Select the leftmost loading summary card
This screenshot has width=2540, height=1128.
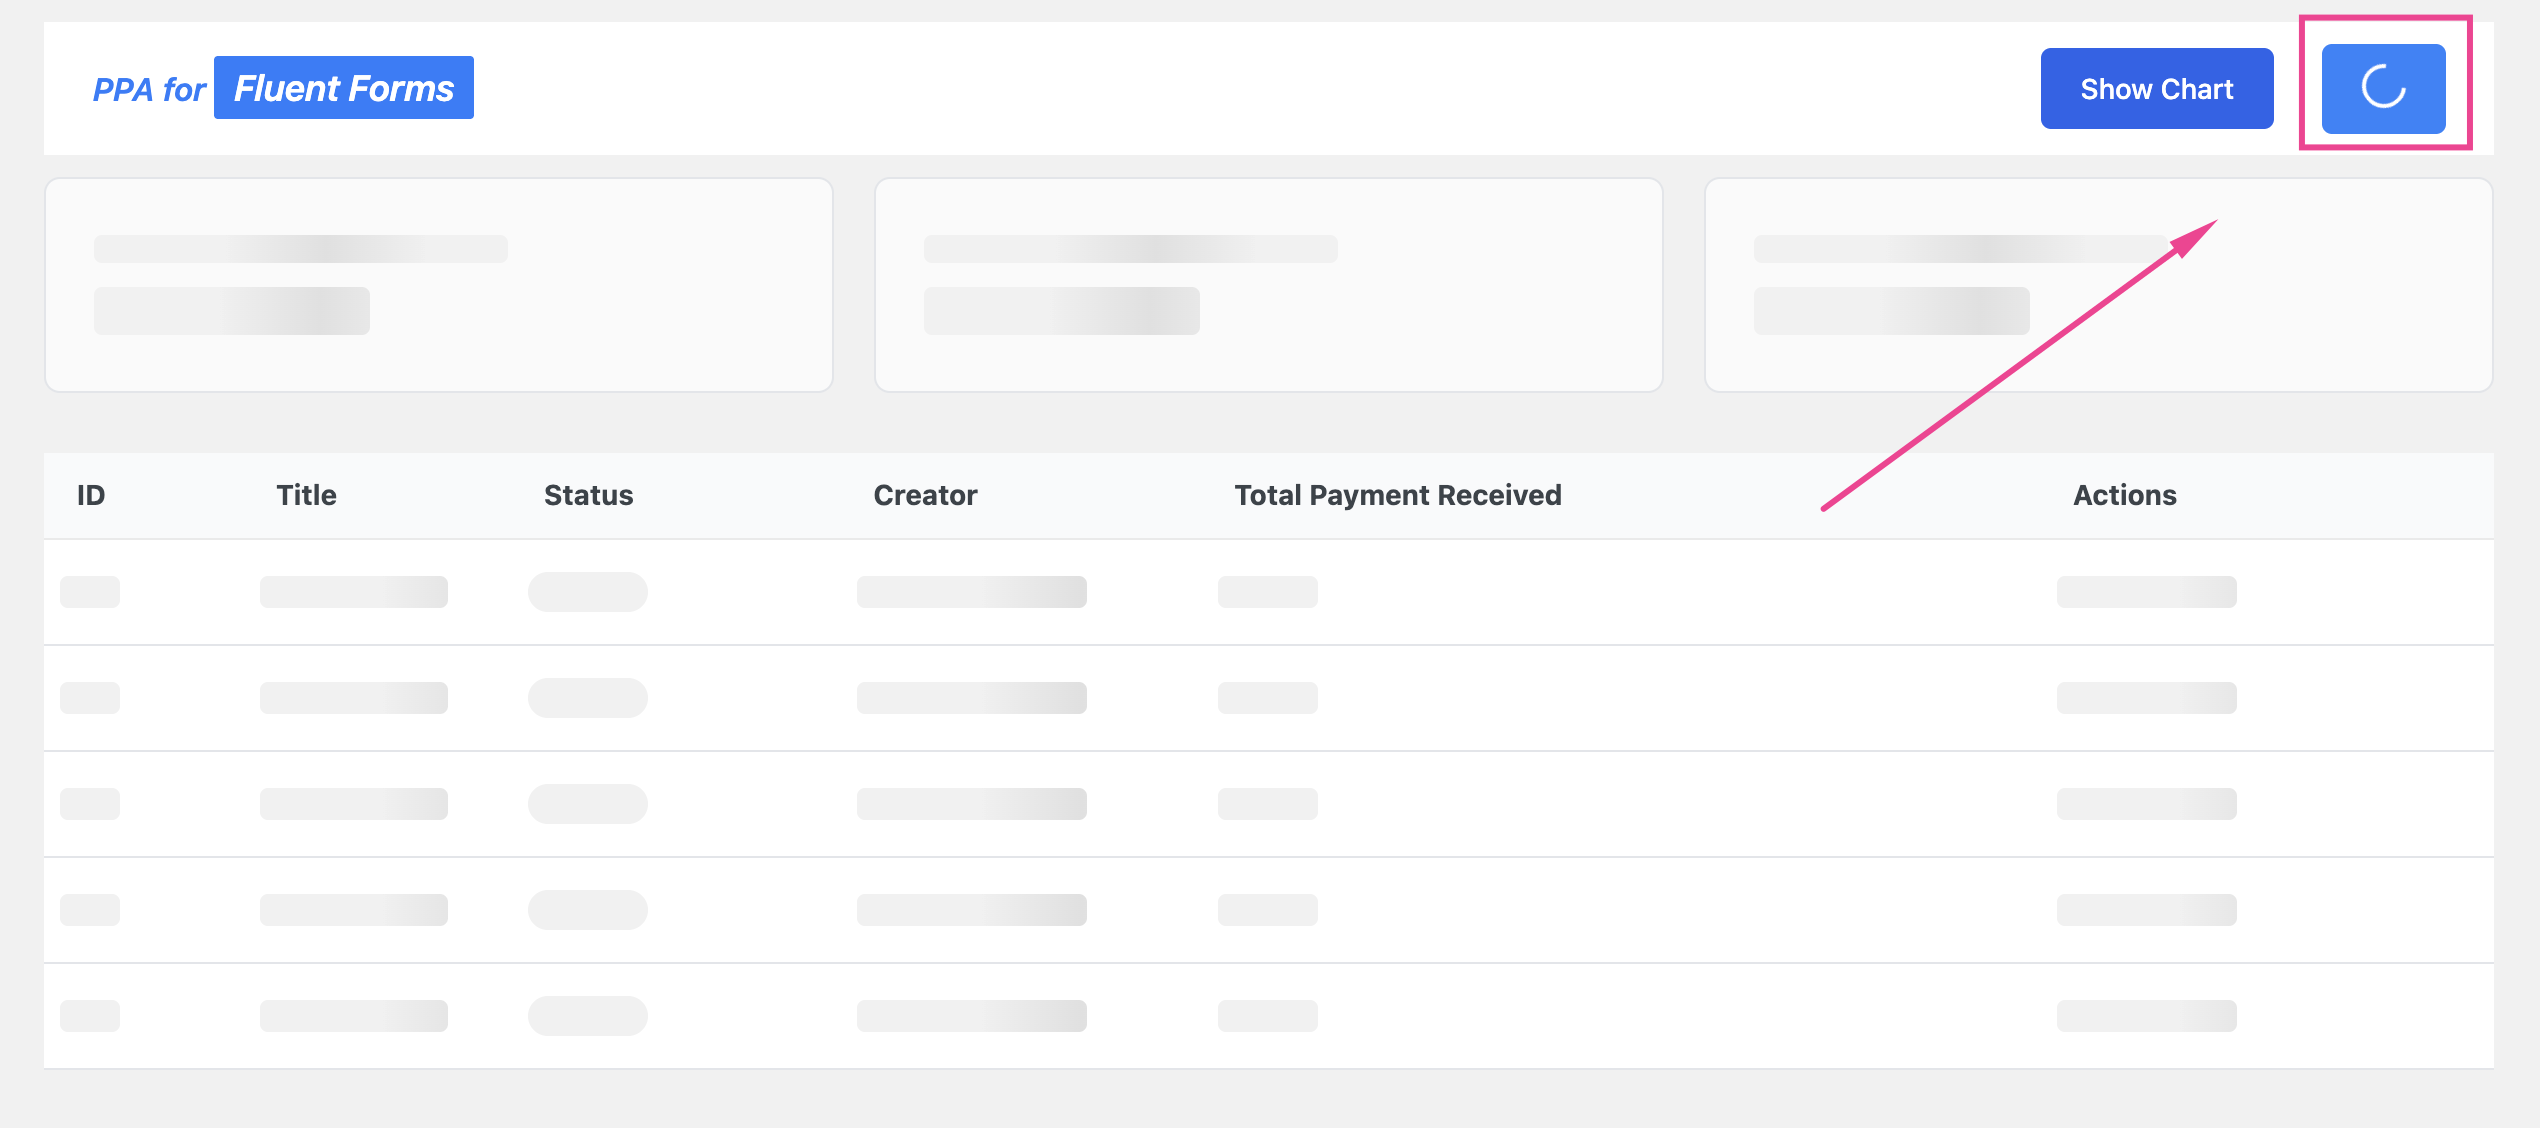pos(438,285)
